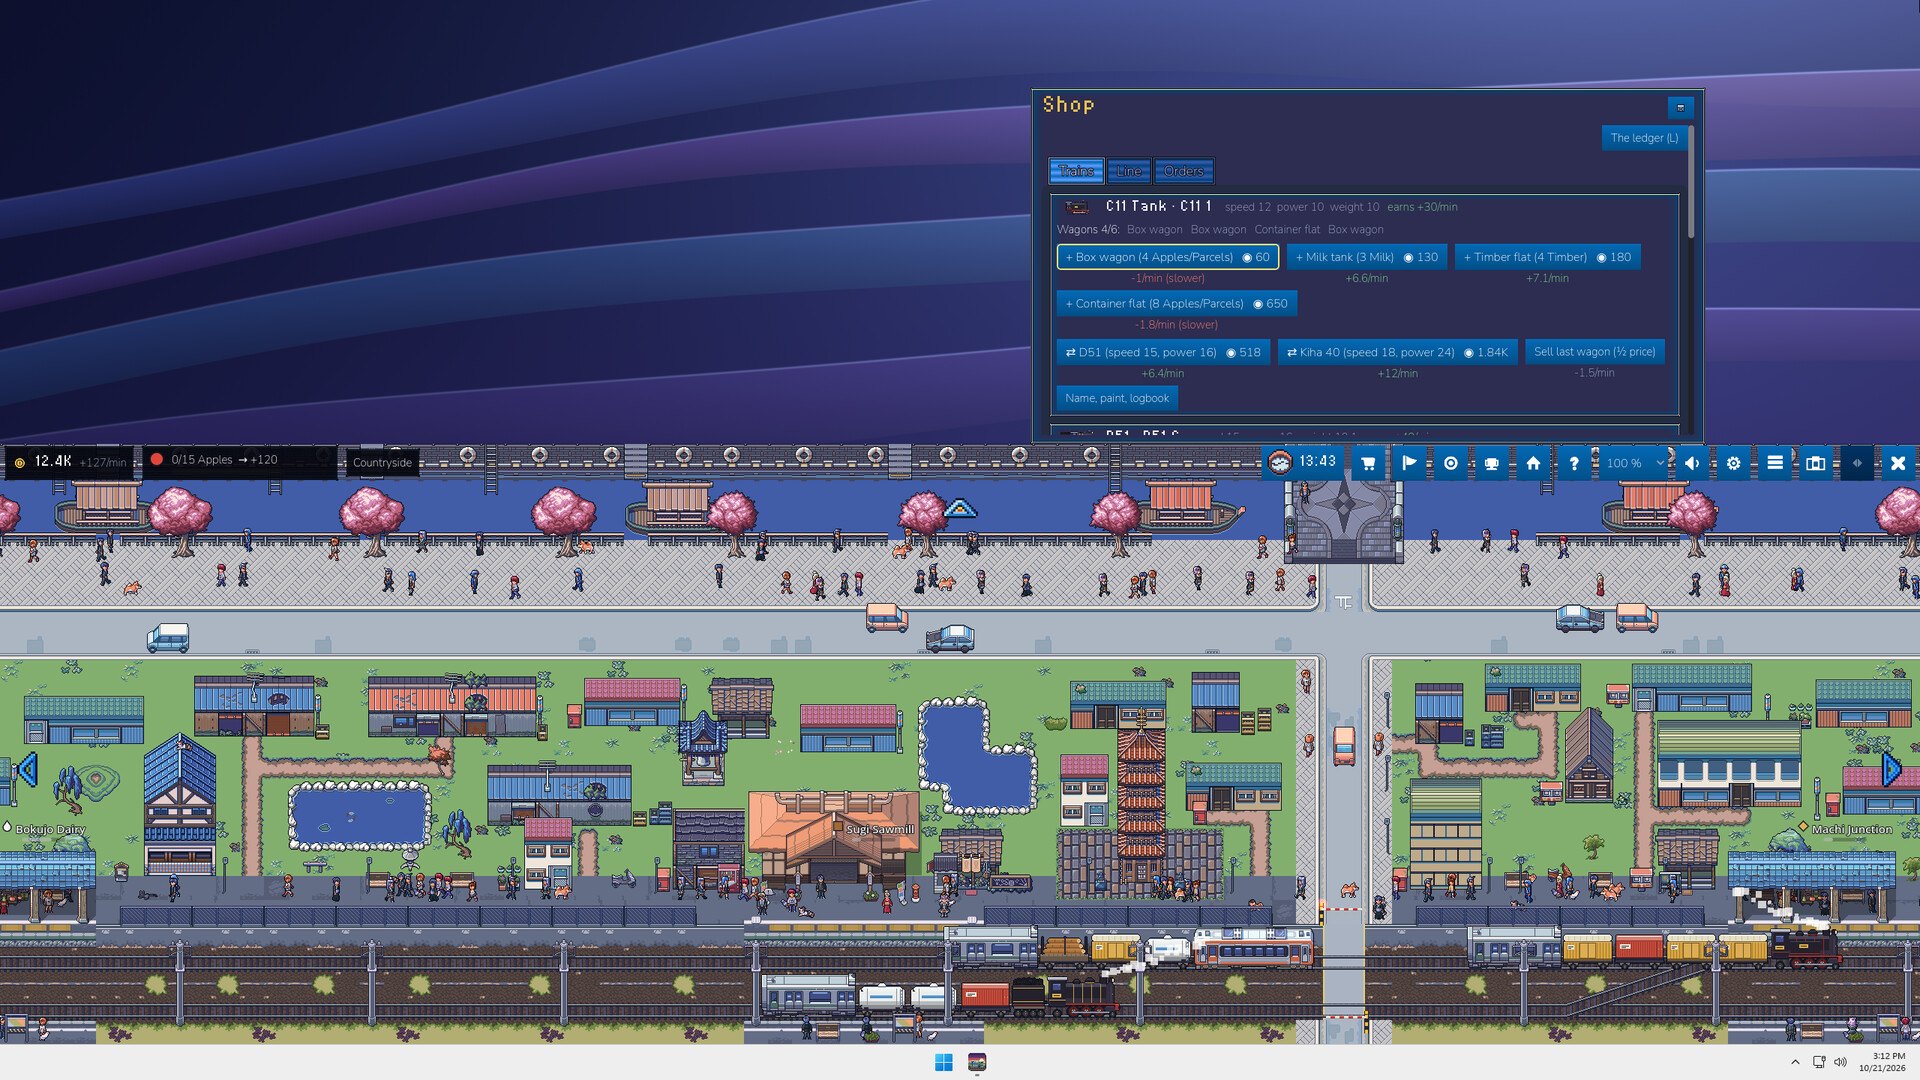Select the Machi Junction station label
Image resolution: width=1920 pixels, height=1080 pixels.
pyautogui.click(x=1851, y=829)
